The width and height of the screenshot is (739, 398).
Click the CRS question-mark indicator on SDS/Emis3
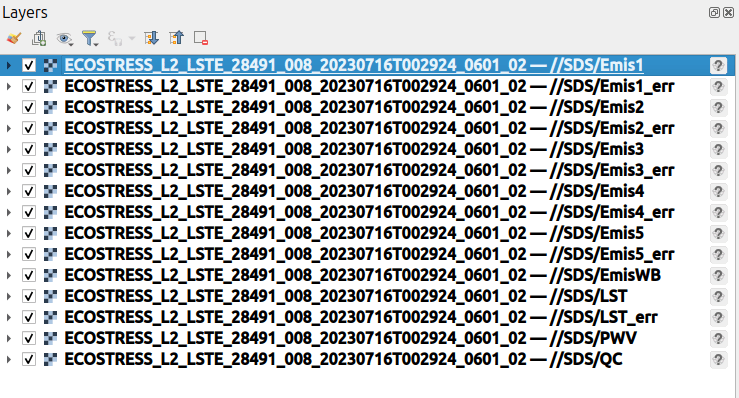pyautogui.click(x=718, y=149)
